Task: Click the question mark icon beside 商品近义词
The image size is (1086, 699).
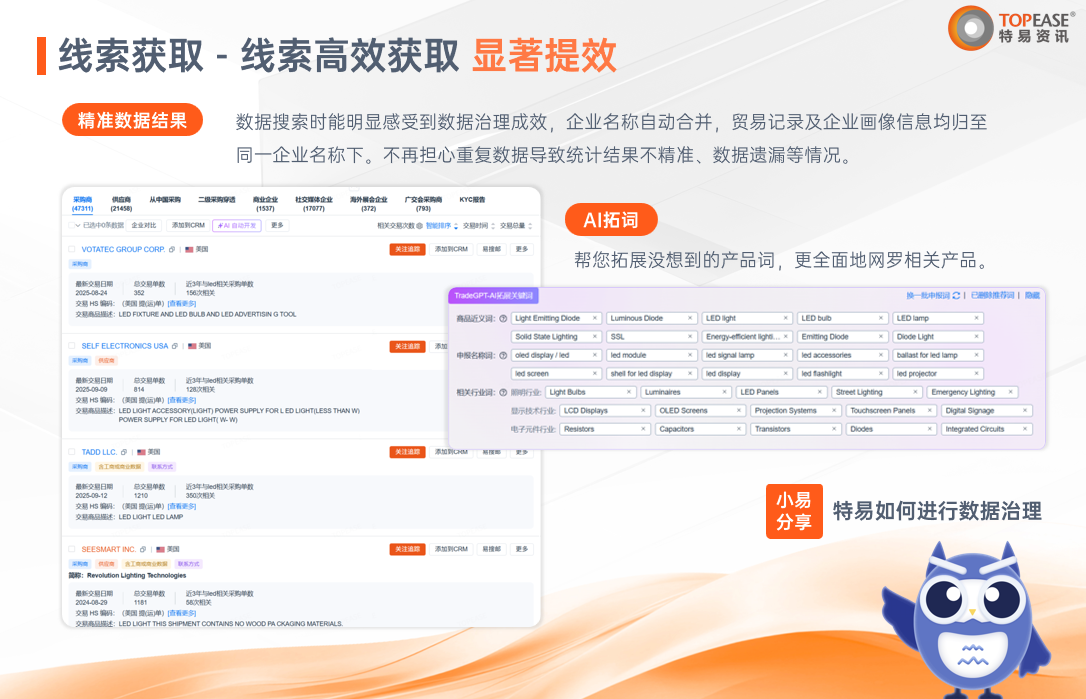Action: click(x=503, y=317)
